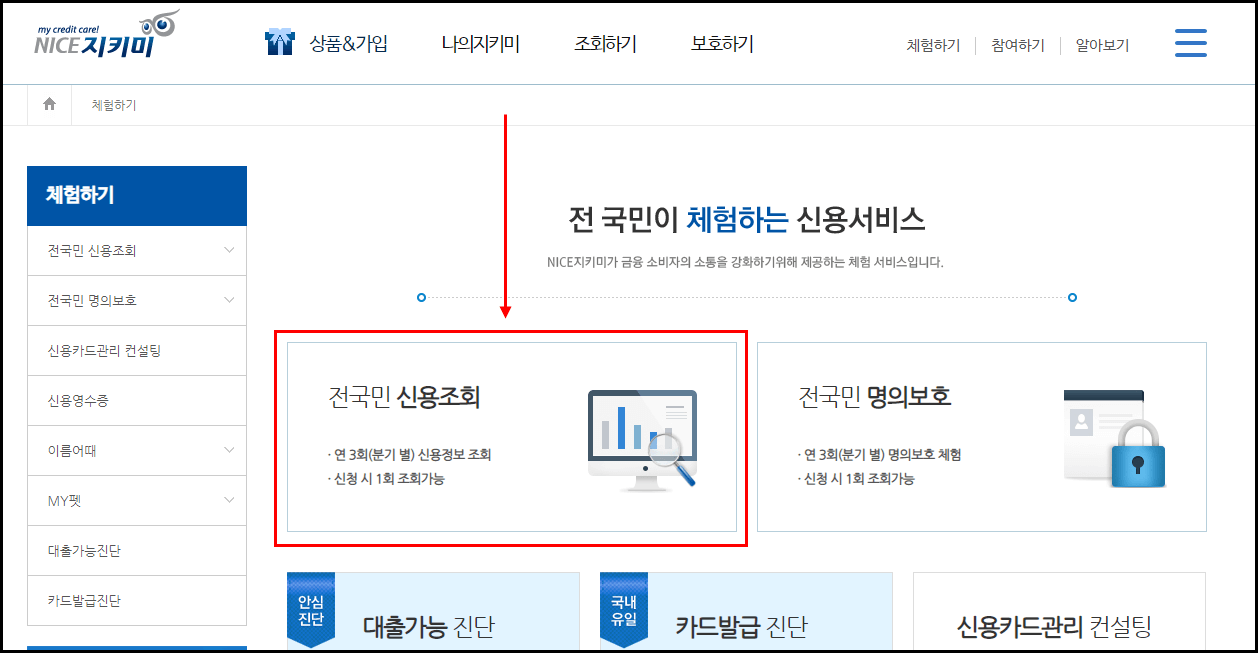Select 전국민 신용조회 in sidebar
The height and width of the screenshot is (653, 1258).
point(137,251)
